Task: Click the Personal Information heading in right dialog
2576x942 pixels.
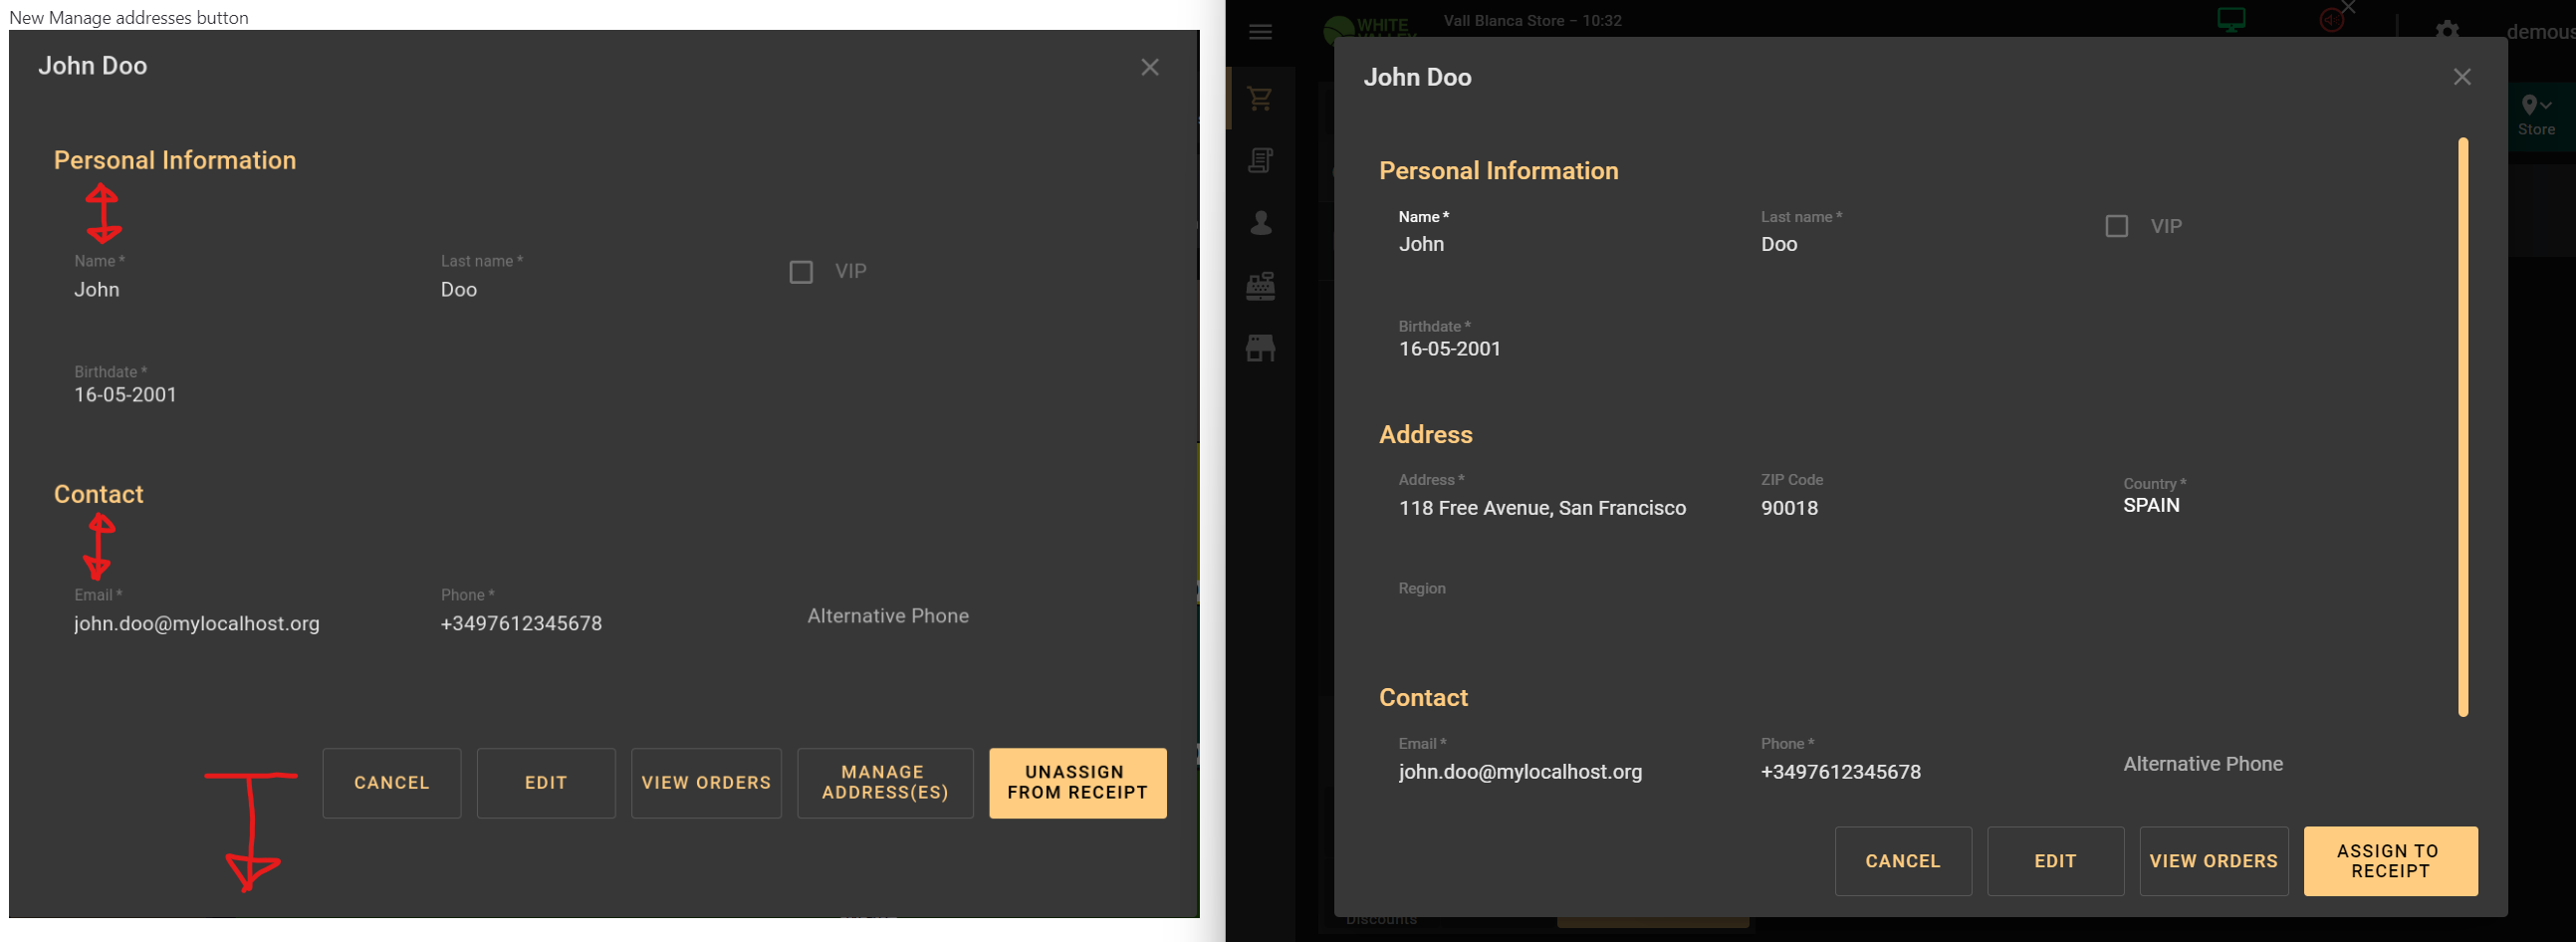Action: [x=1499, y=171]
